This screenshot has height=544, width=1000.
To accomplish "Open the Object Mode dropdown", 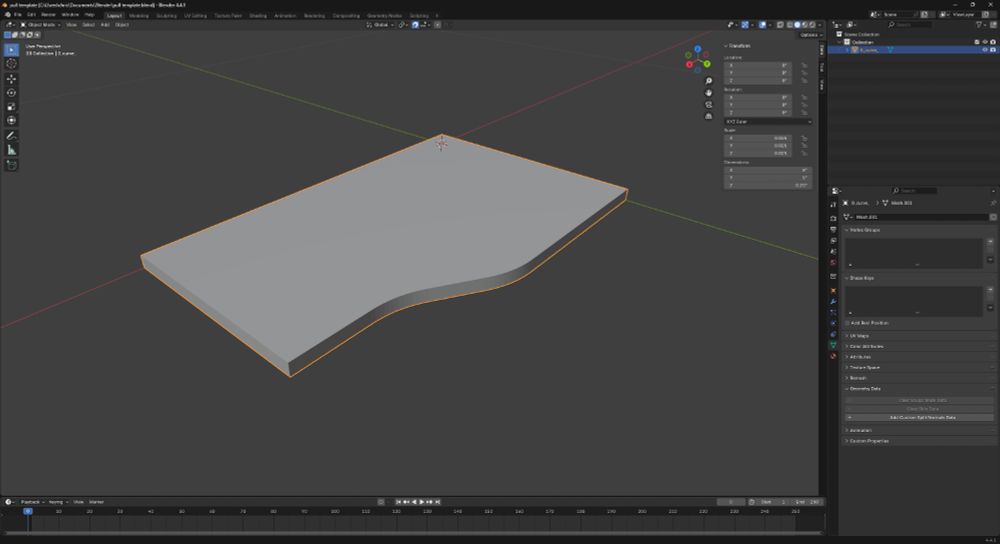I will (x=41, y=25).
